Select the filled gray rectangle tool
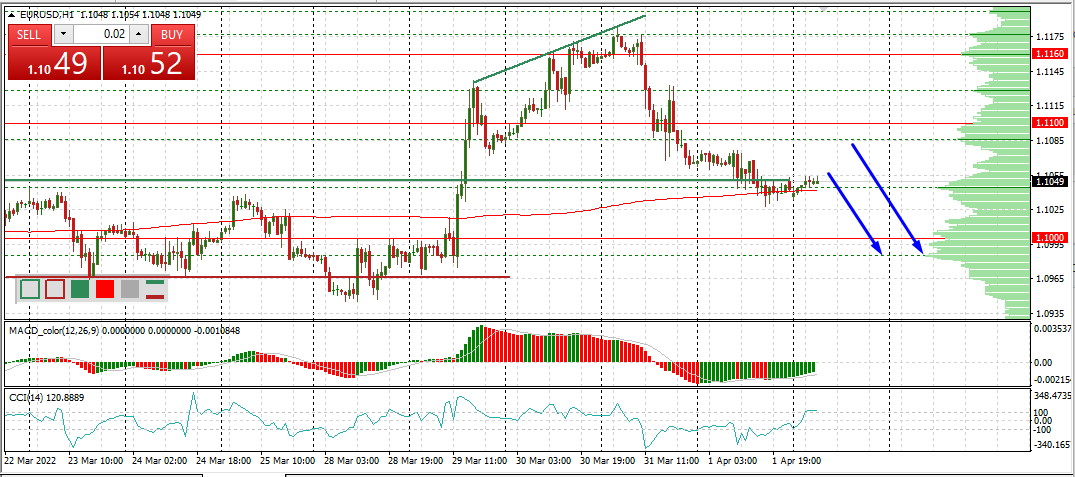 (x=130, y=289)
